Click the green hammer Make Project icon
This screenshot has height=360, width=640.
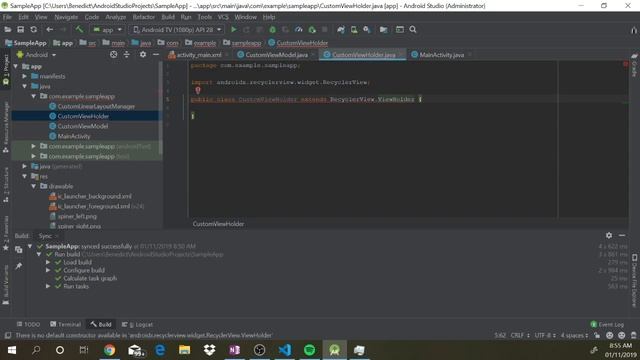click(79, 29)
